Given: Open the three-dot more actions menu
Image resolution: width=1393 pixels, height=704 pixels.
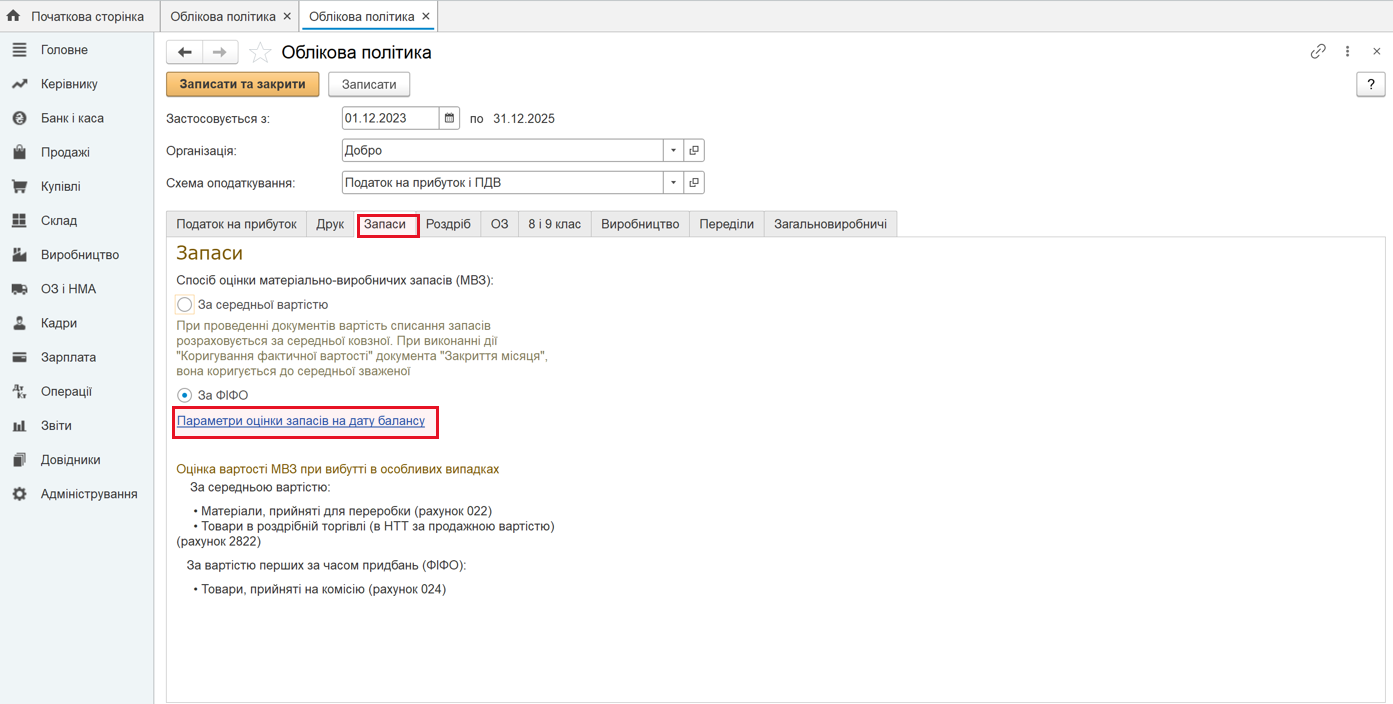Looking at the screenshot, I should coord(1347,52).
